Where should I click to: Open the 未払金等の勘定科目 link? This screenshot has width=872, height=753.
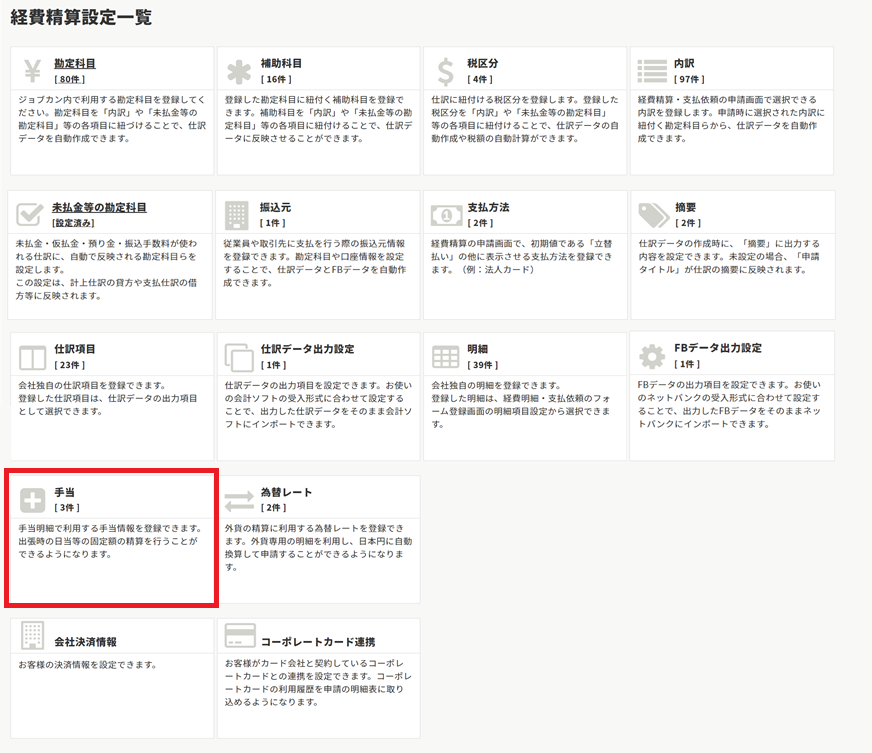[x=99, y=207]
